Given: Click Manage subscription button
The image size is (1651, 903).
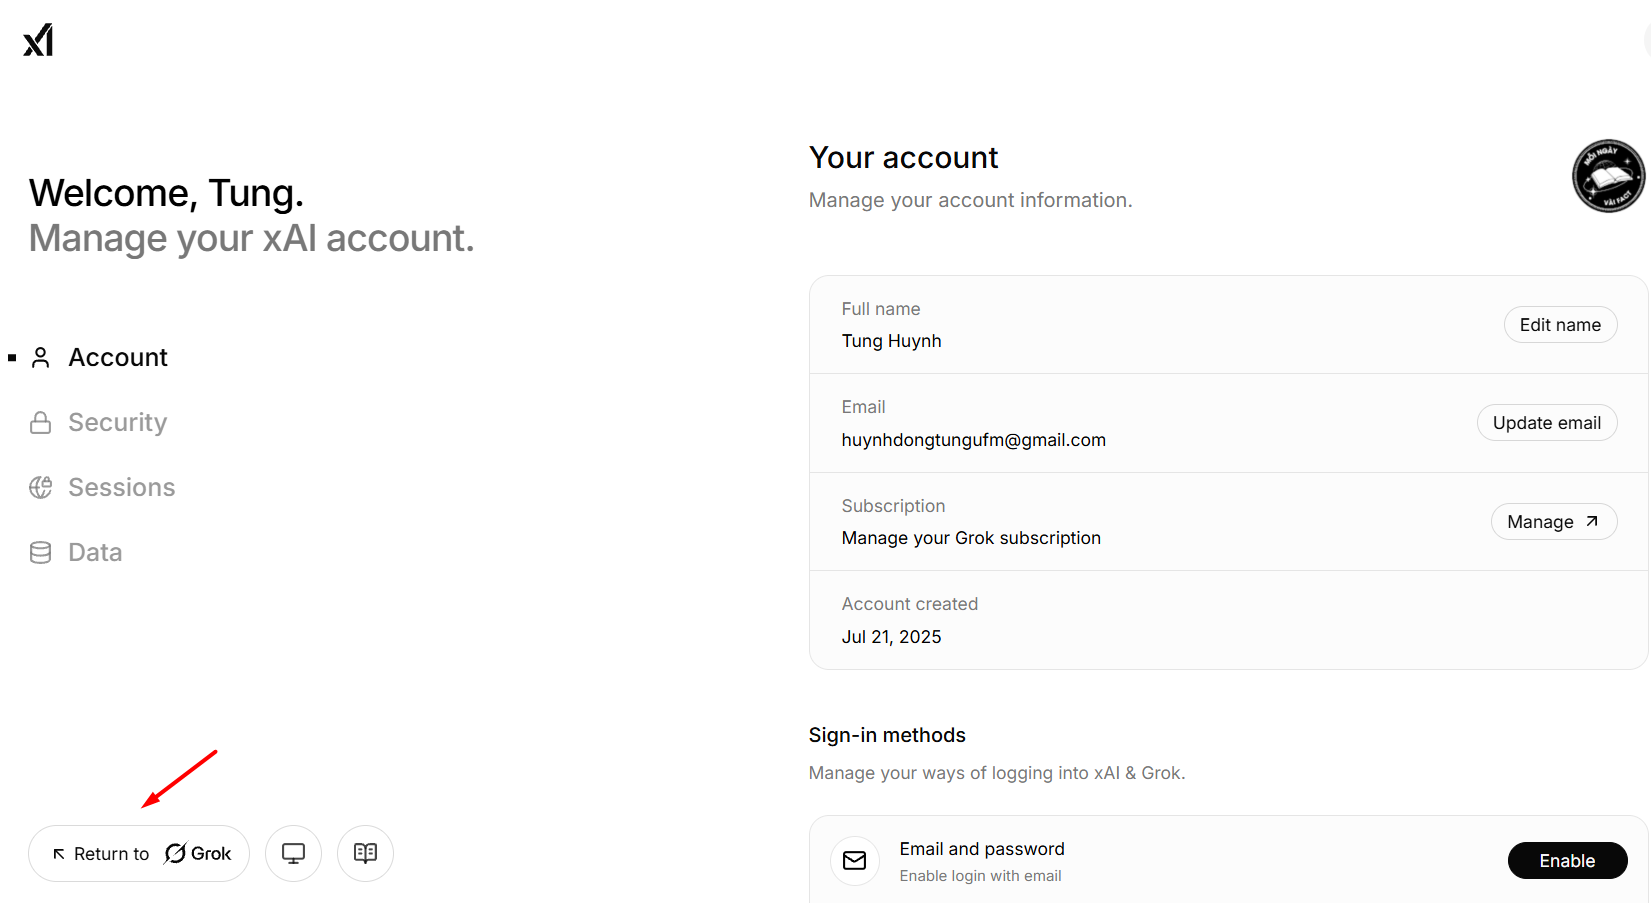Looking at the screenshot, I should point(1554,522).
